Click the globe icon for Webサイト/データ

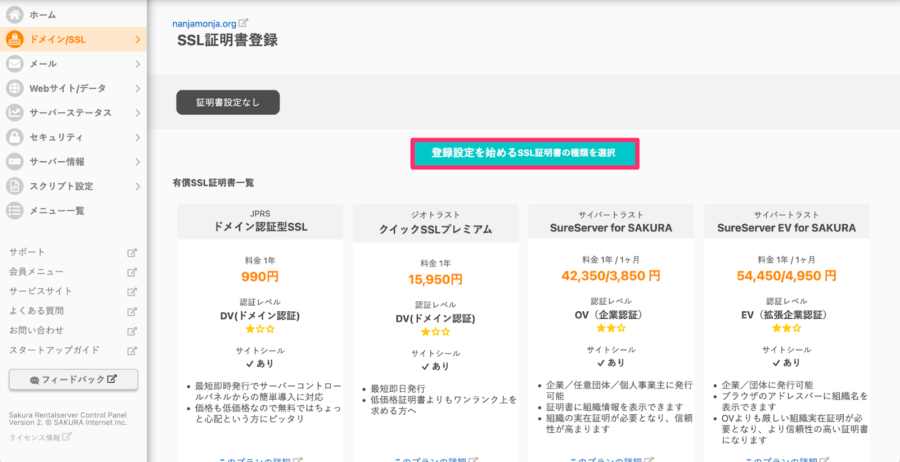pyautogui.click(x=15, y=88)
